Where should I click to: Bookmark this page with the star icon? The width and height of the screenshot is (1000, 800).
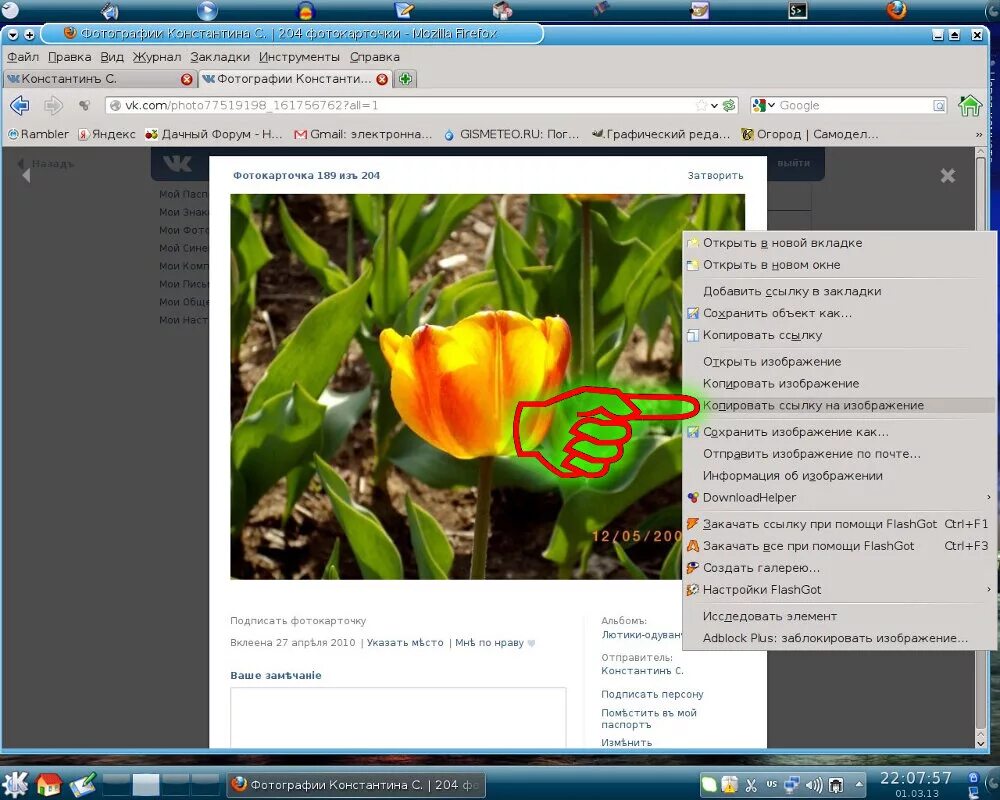pos(702,105)
